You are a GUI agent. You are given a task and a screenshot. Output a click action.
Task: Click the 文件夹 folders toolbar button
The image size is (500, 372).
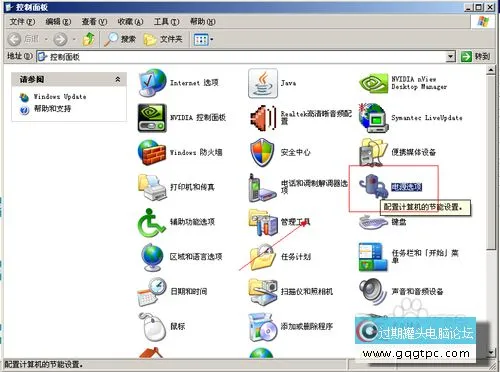tap(163, 39)
